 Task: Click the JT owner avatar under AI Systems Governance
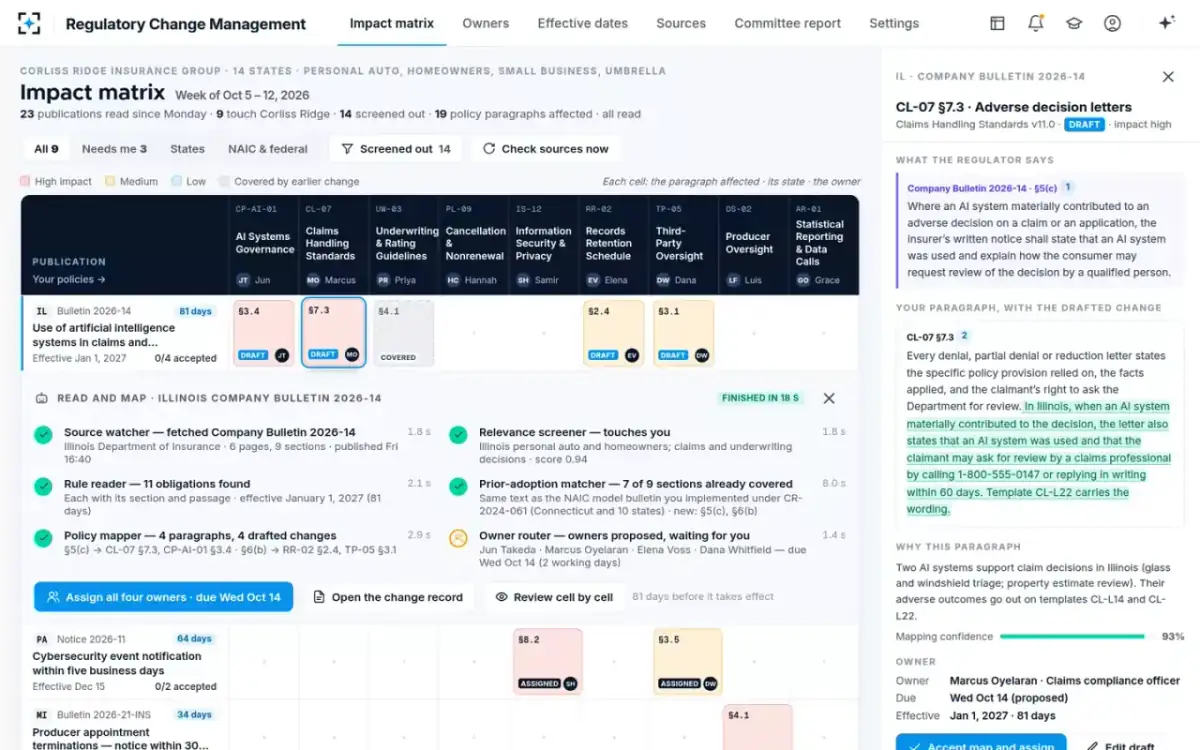243,280
